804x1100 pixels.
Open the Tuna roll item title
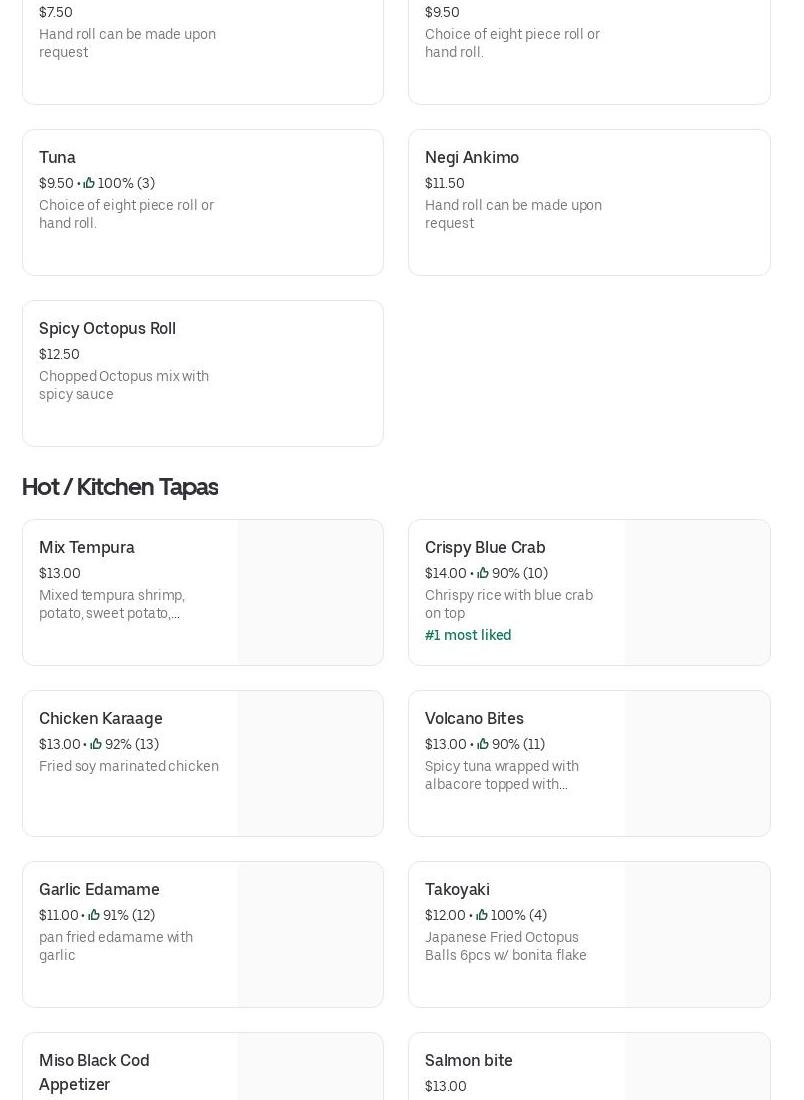(57, 158)
